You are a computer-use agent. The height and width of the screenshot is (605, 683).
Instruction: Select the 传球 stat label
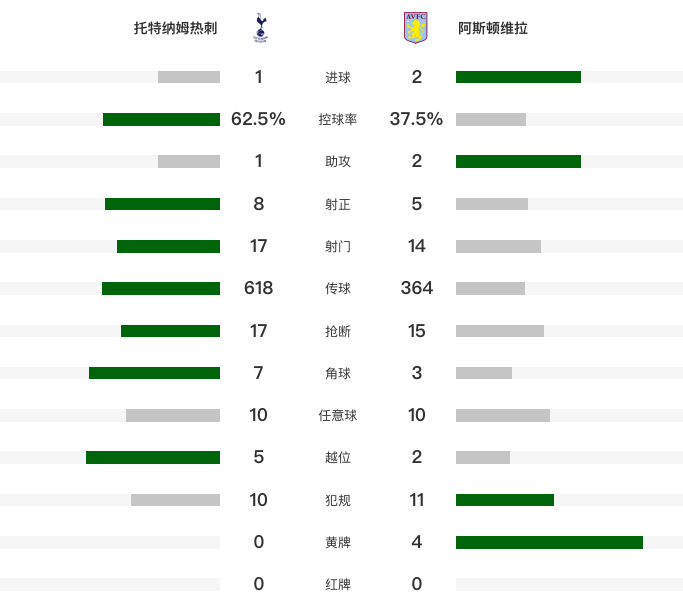click(x=338, y=288)
